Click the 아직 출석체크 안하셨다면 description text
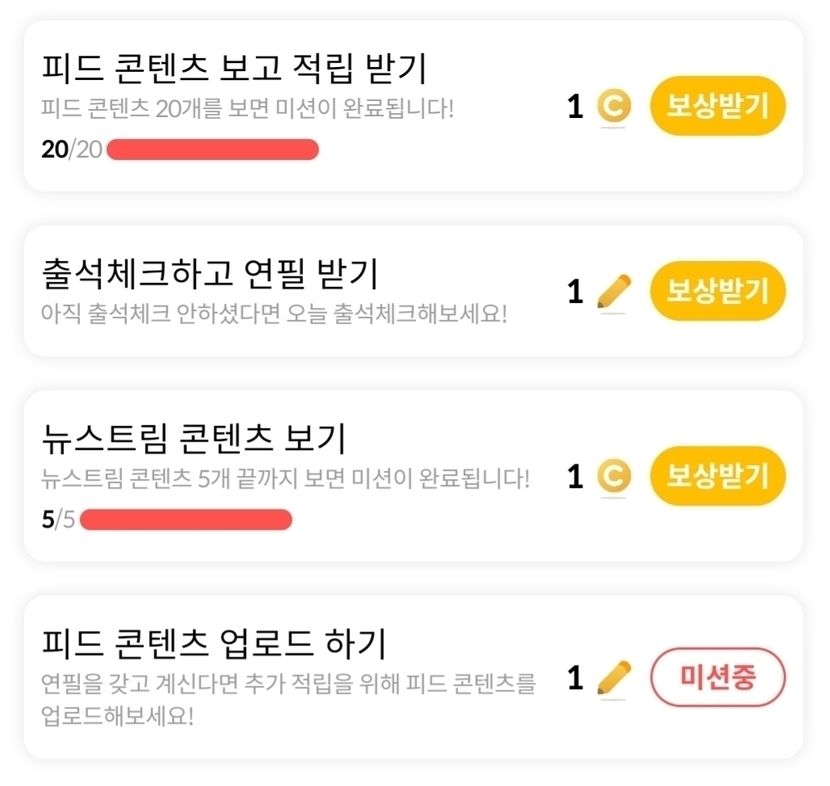 [x=274, y=313]
